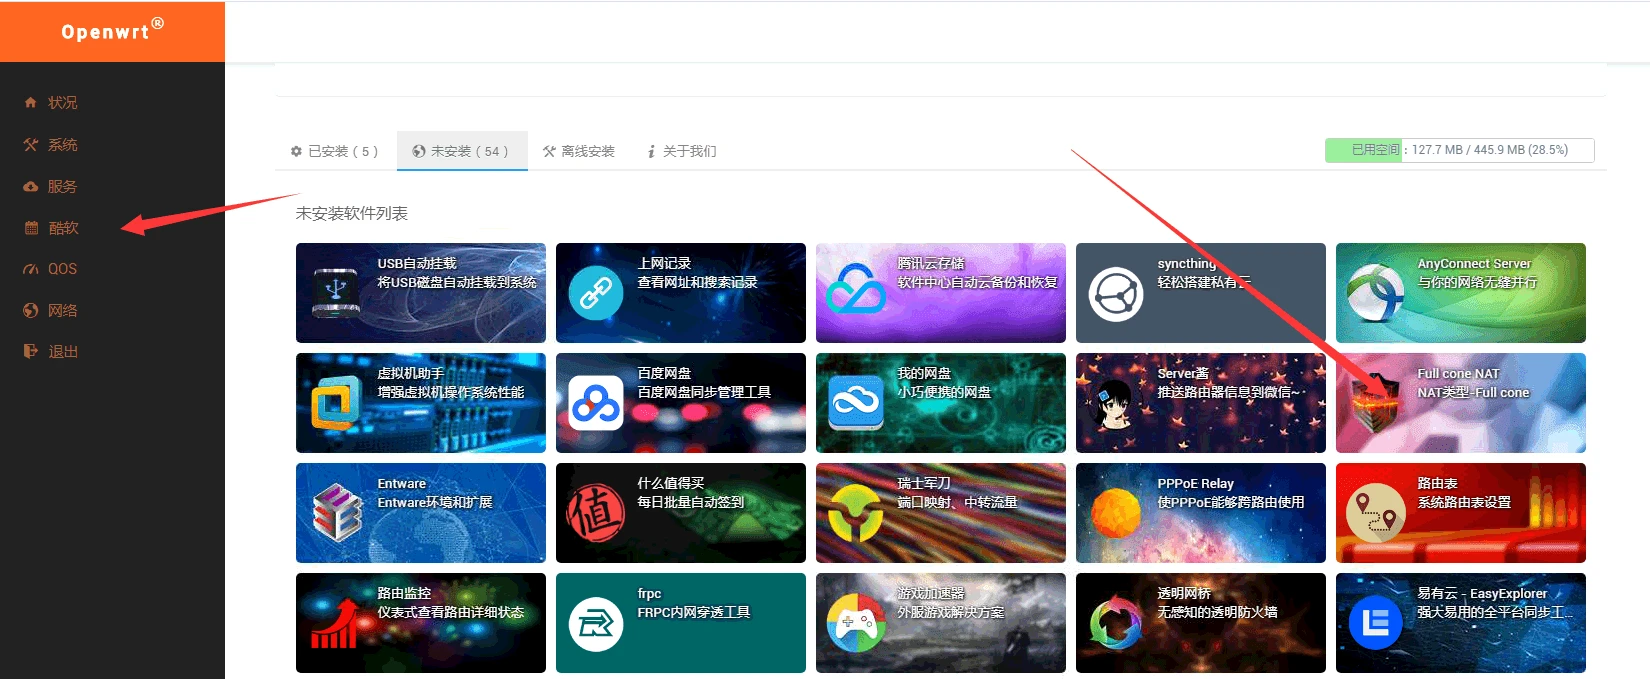Click the 外服游戏解决方案 description
The height and width of the screenshot is (679, 1650).
[x=951, y=613]
